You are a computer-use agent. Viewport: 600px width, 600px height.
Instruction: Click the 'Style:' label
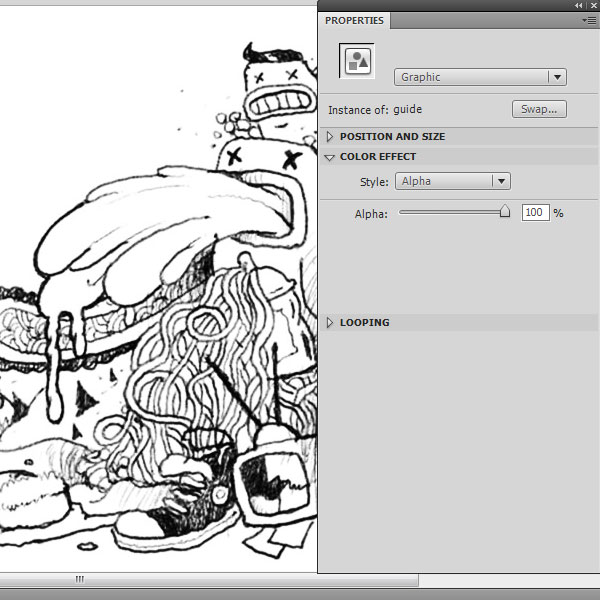(x=374, y=182)
